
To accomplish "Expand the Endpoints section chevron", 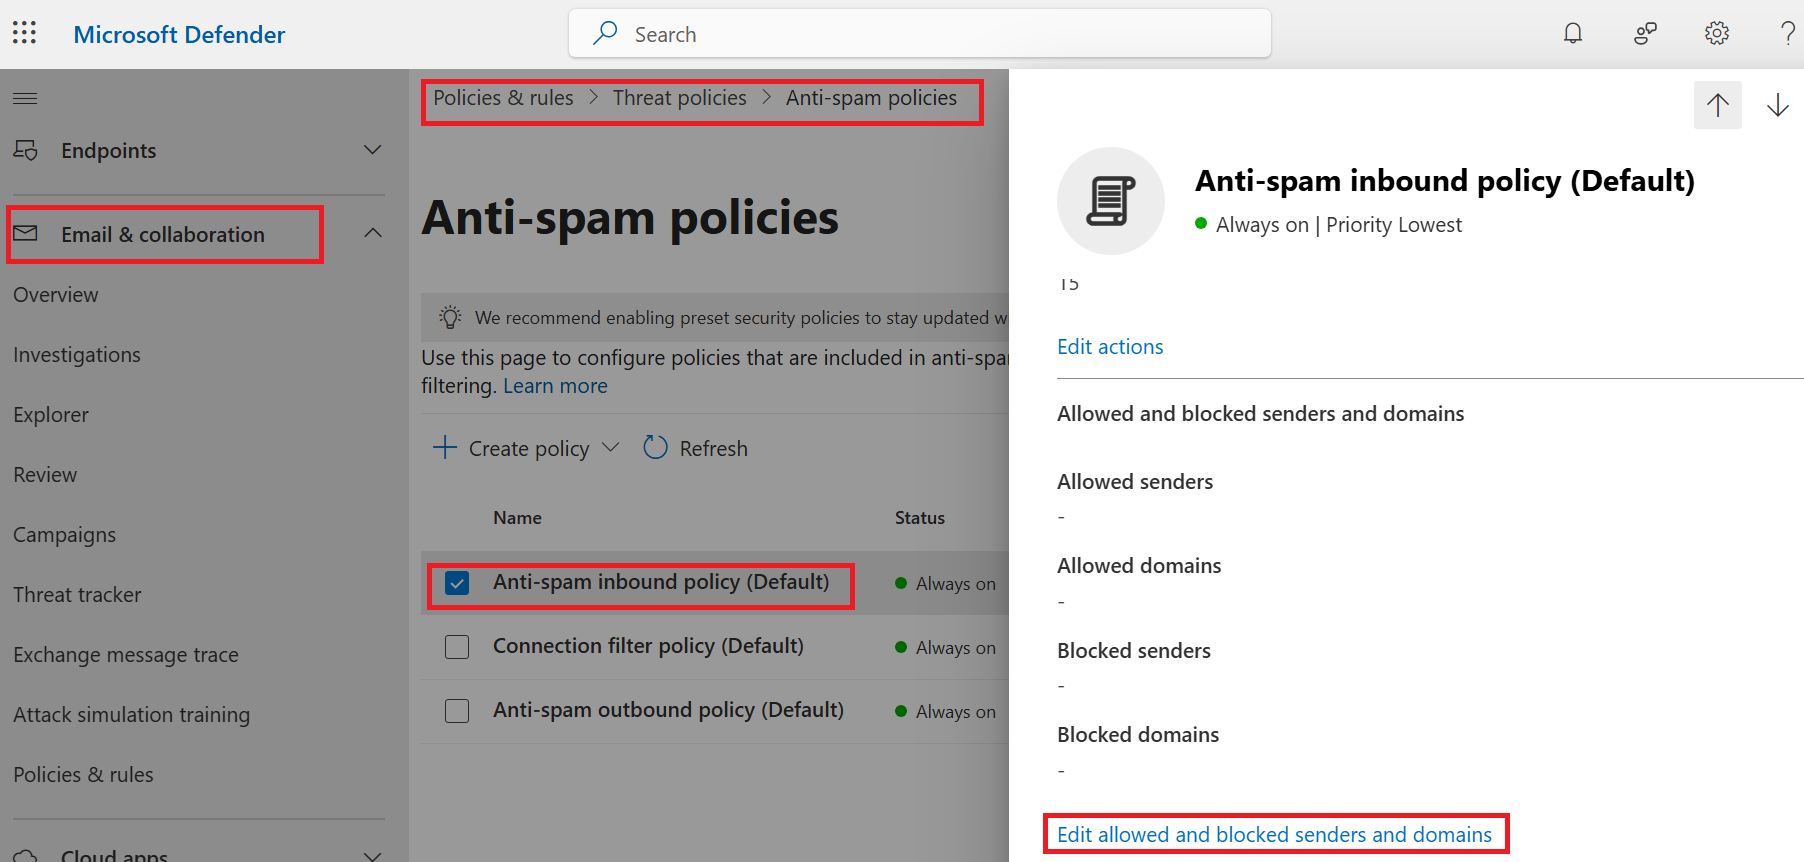I will coord(373,150).
